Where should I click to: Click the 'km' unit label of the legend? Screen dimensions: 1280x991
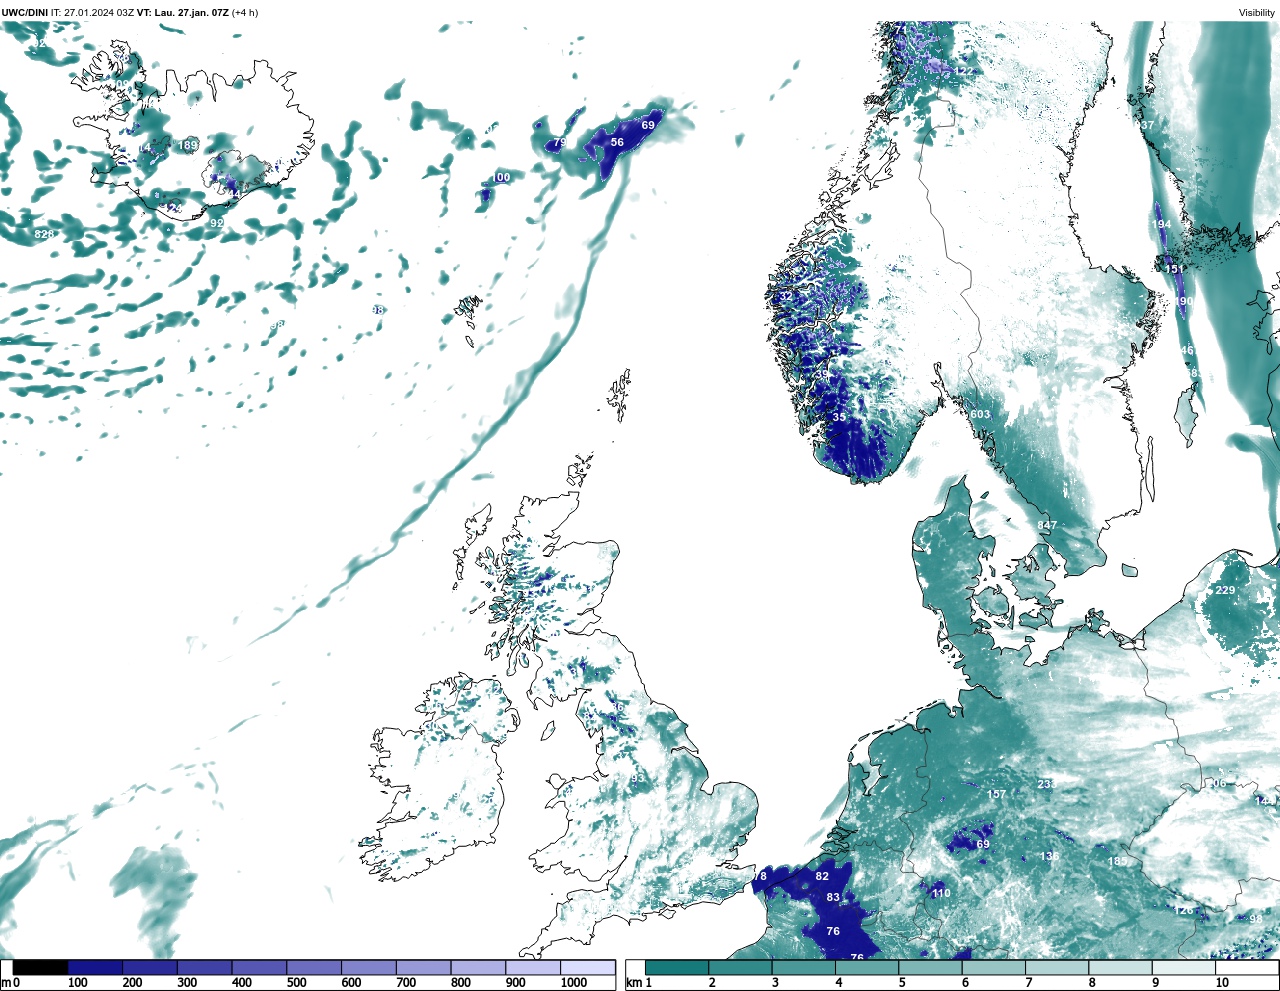pos(633,983)
